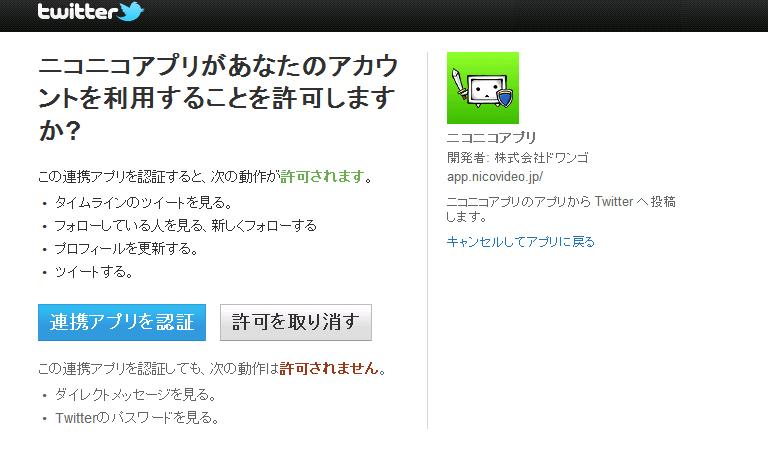Click the ダイレクトメッセージを見る bullet item

click(x=135, y=394)
